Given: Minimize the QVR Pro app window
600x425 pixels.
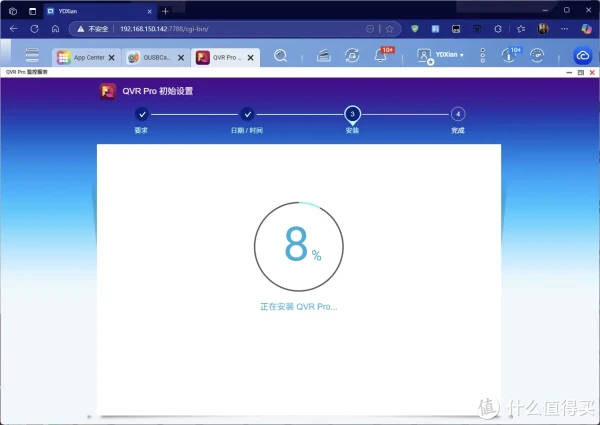Looking at the screenshot, I should 569,72.
